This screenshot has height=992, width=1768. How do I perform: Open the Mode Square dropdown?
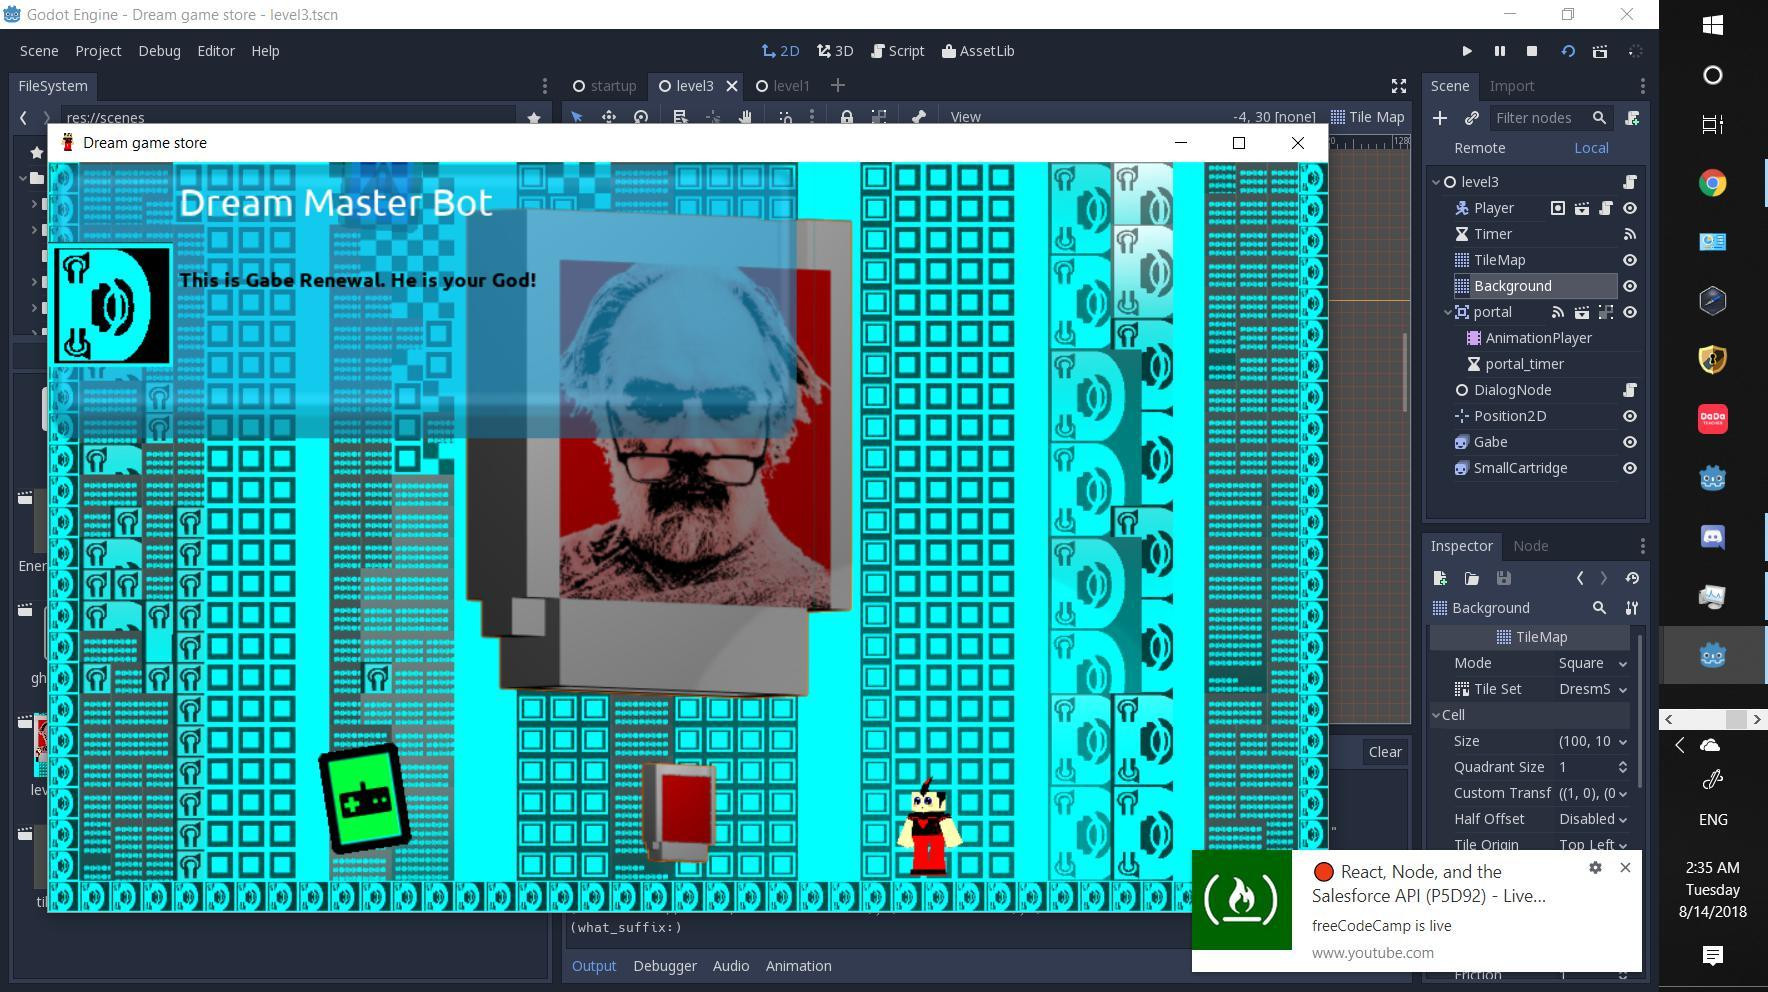(1592, 663)
